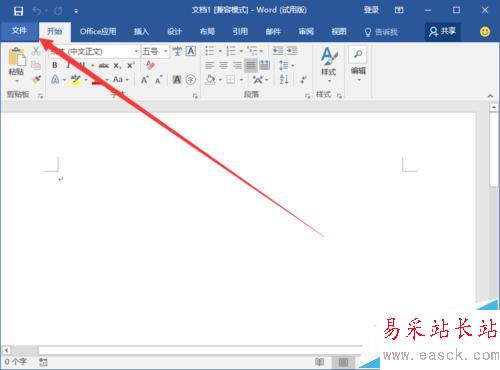This screenshot has width=500, height=370.
Task: Open Ribbon Display Options icon
Action: (399, 10)
